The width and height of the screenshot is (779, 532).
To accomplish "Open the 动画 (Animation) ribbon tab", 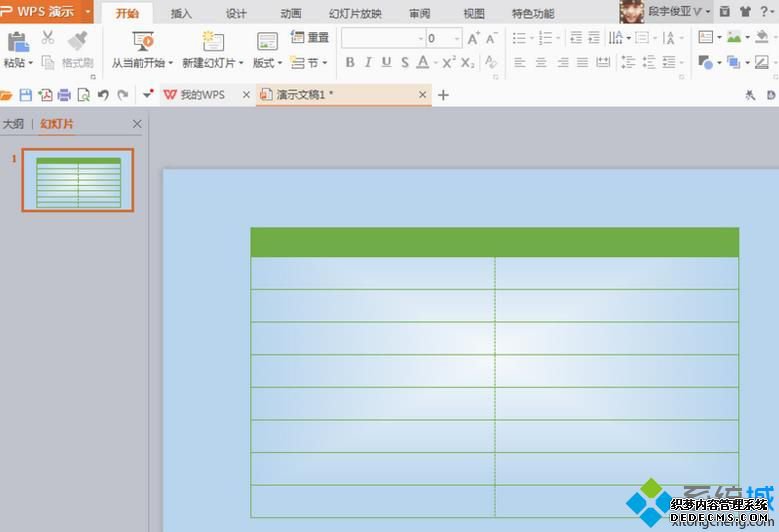I will point(291,13).
